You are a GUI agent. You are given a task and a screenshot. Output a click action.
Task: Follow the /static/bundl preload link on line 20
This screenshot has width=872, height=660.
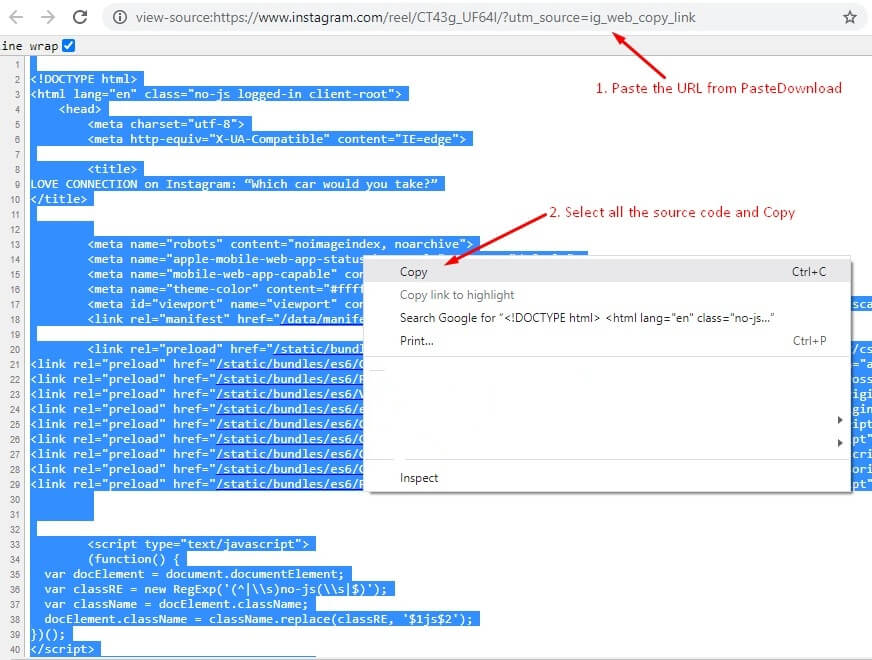(x=319, y=349)
